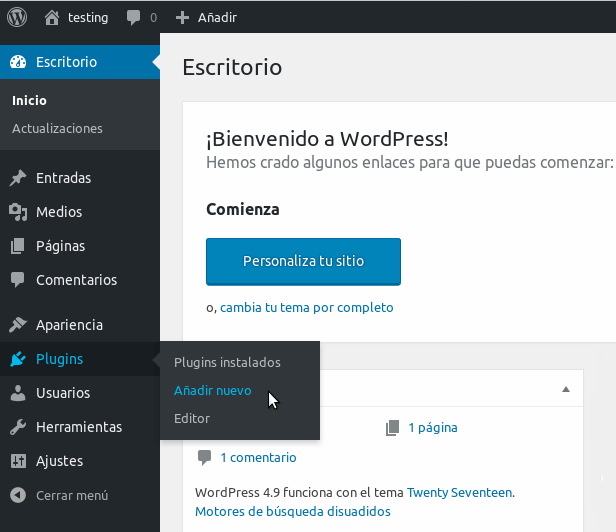
Task: Click the comments bubble icon in toolbar
Action: [x=134, y=17]
